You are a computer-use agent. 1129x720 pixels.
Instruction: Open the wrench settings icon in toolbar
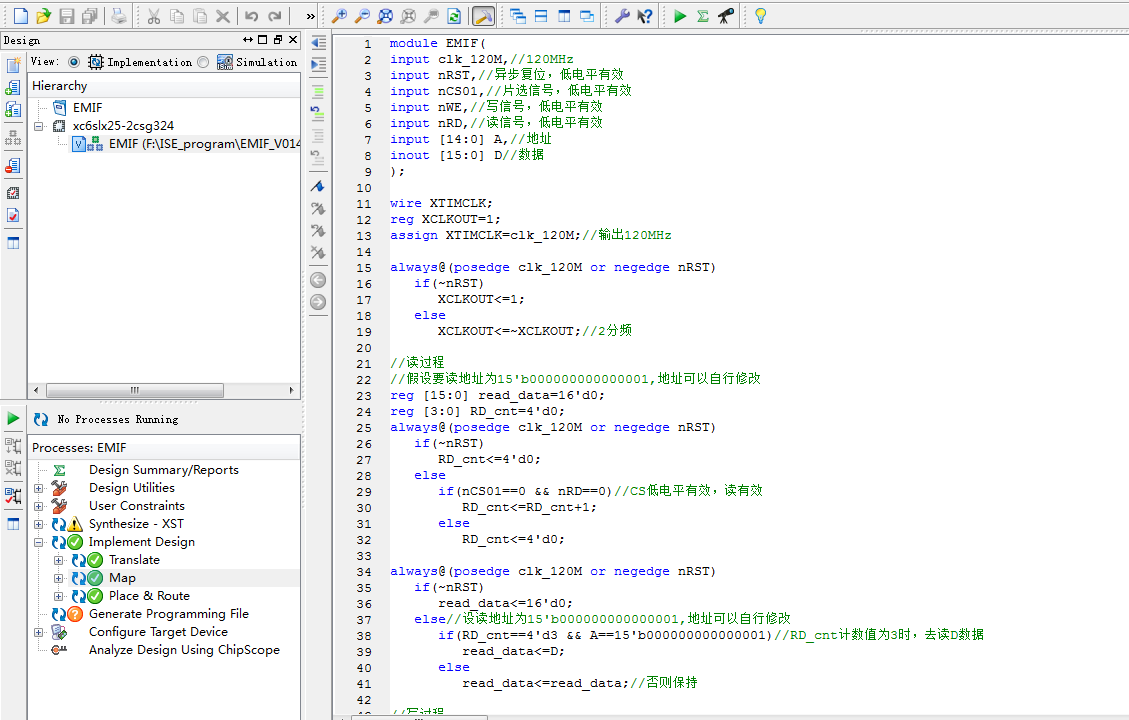[x=621, y=16]
